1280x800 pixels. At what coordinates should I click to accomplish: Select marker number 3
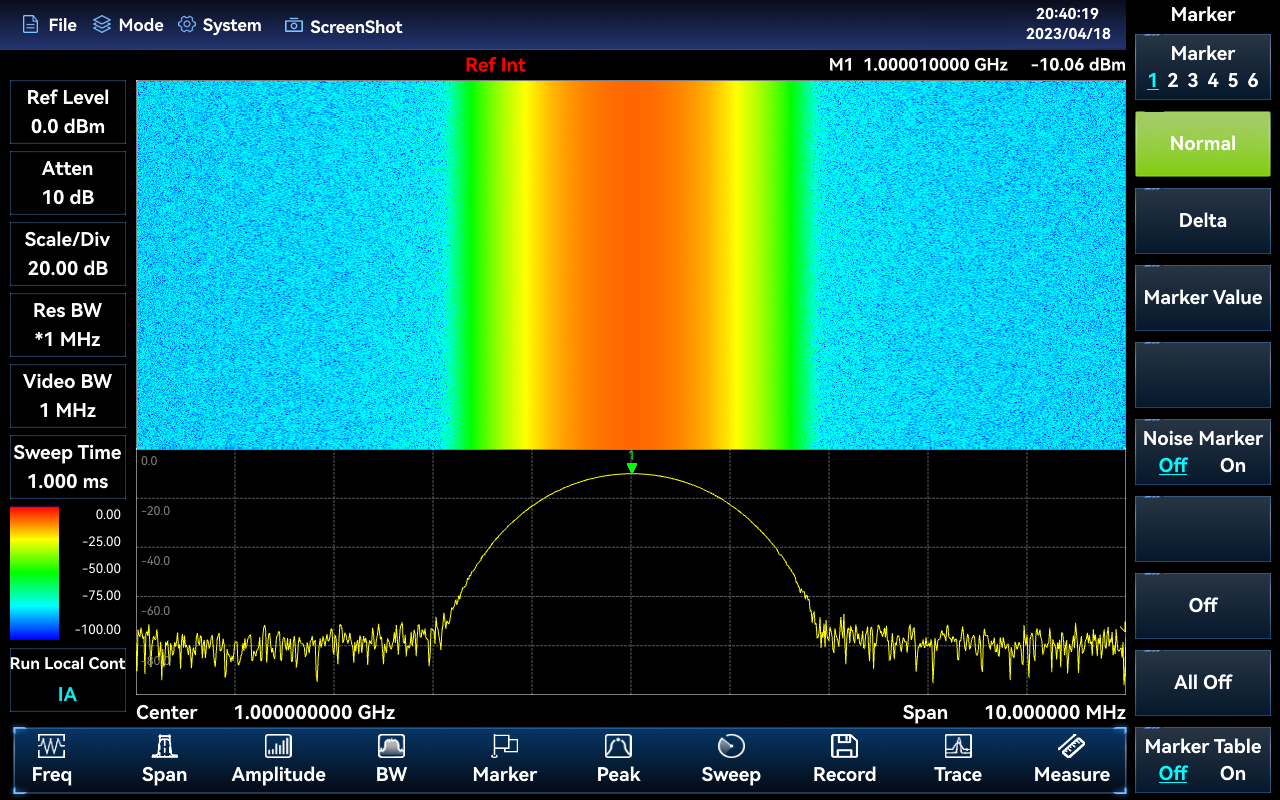tap(1192, 81)
